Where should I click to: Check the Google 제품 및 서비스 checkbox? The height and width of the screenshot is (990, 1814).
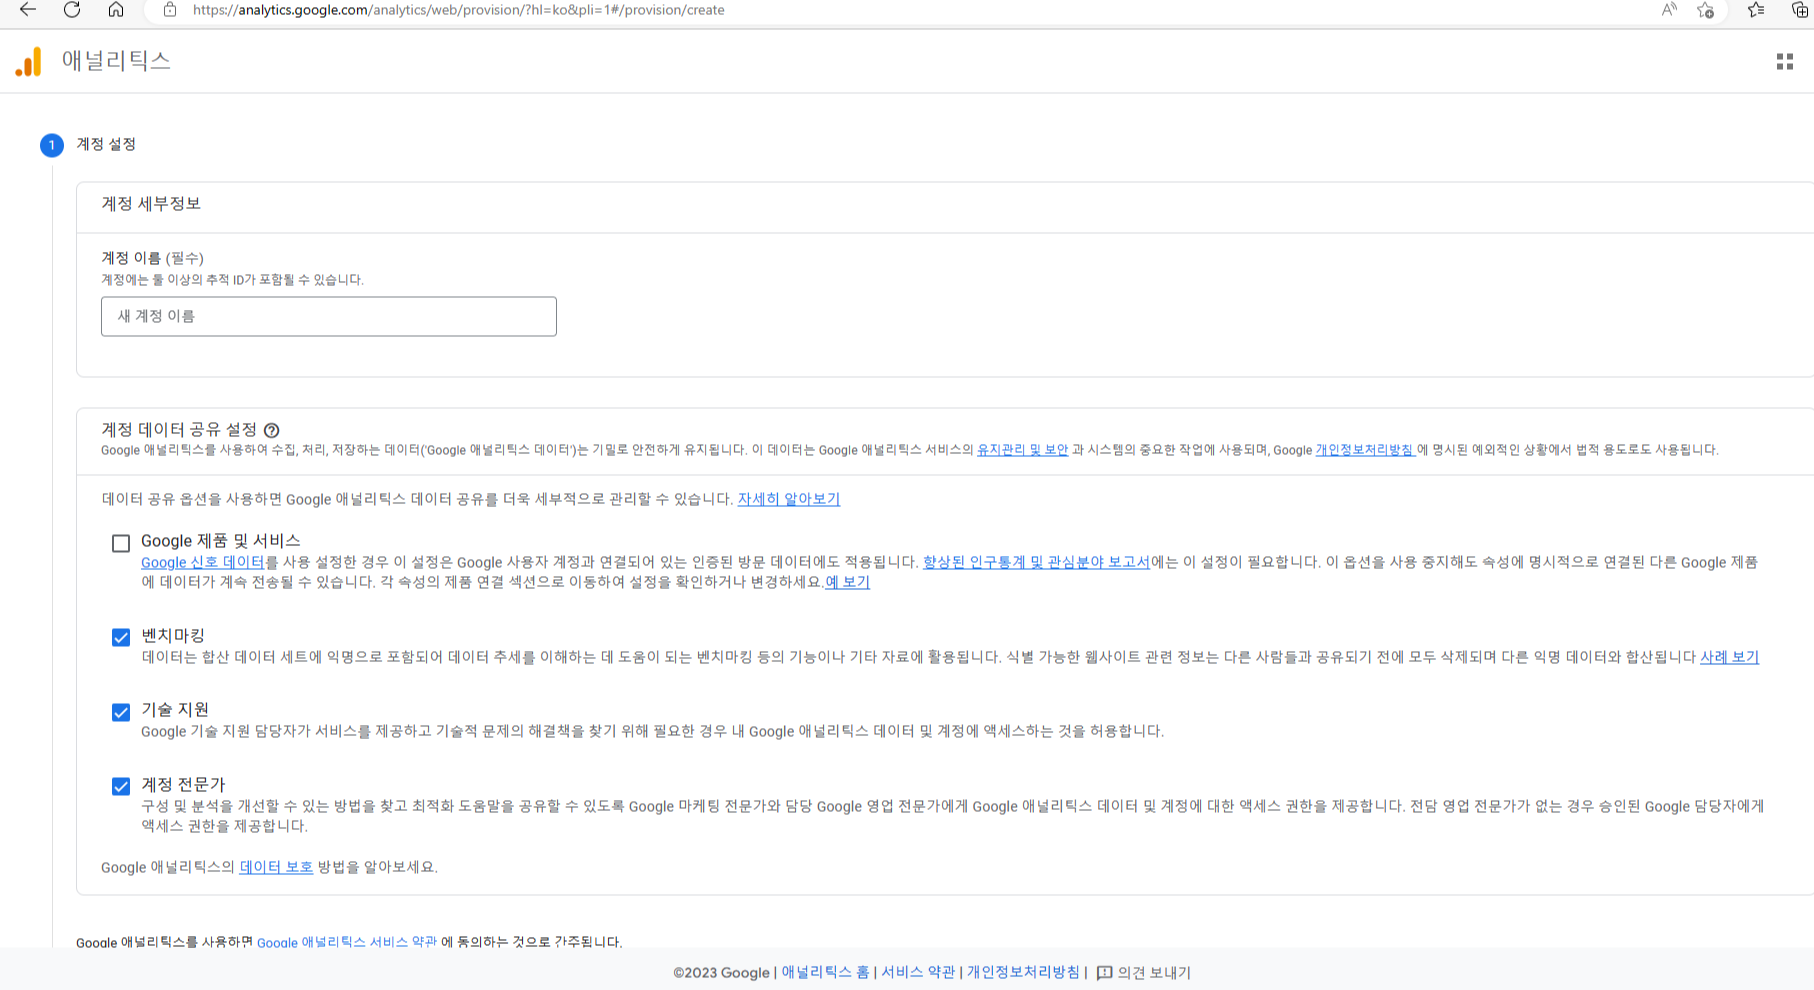(121, 543)
